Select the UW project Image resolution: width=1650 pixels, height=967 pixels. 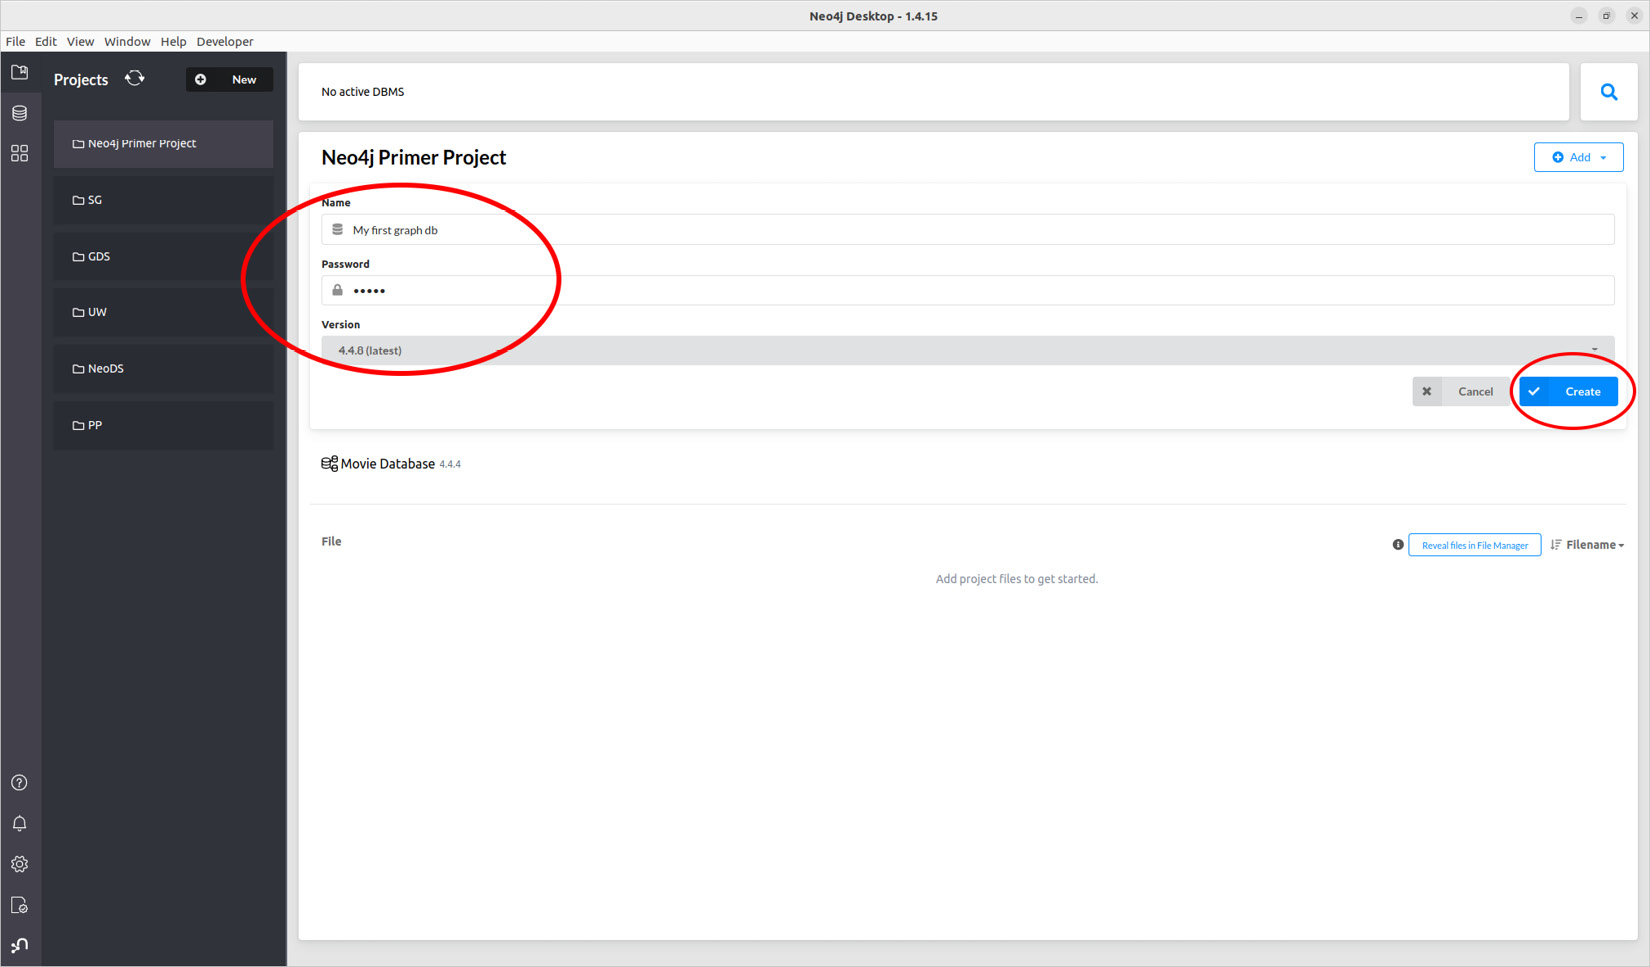(x=164, y=312)
